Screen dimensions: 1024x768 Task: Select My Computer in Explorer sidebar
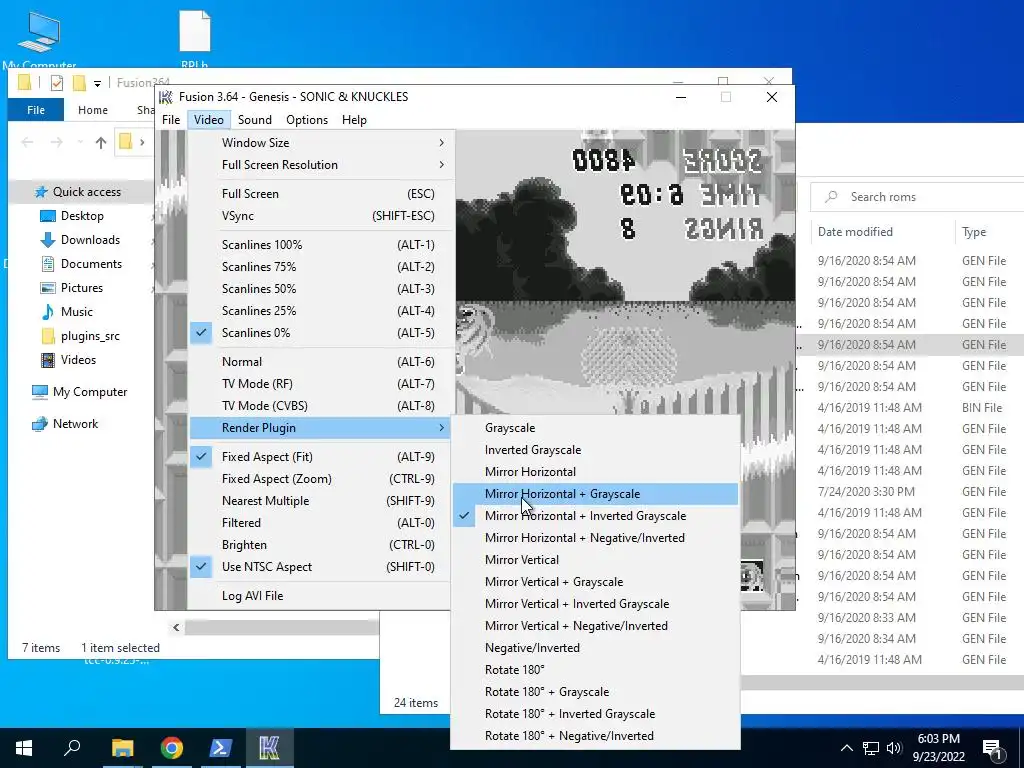tap(89, 392)
